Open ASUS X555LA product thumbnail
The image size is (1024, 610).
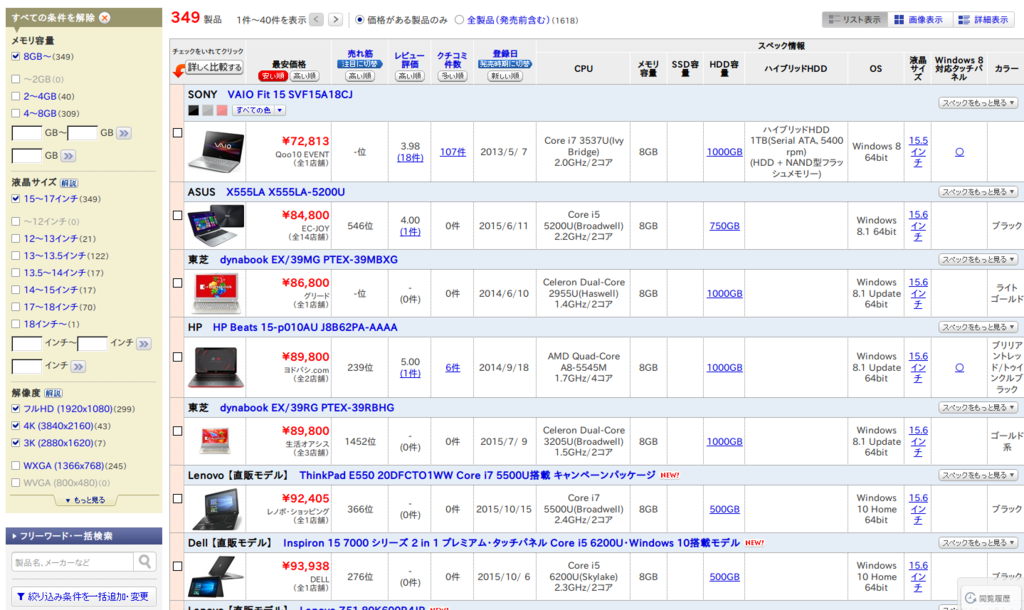click(216, 225)
